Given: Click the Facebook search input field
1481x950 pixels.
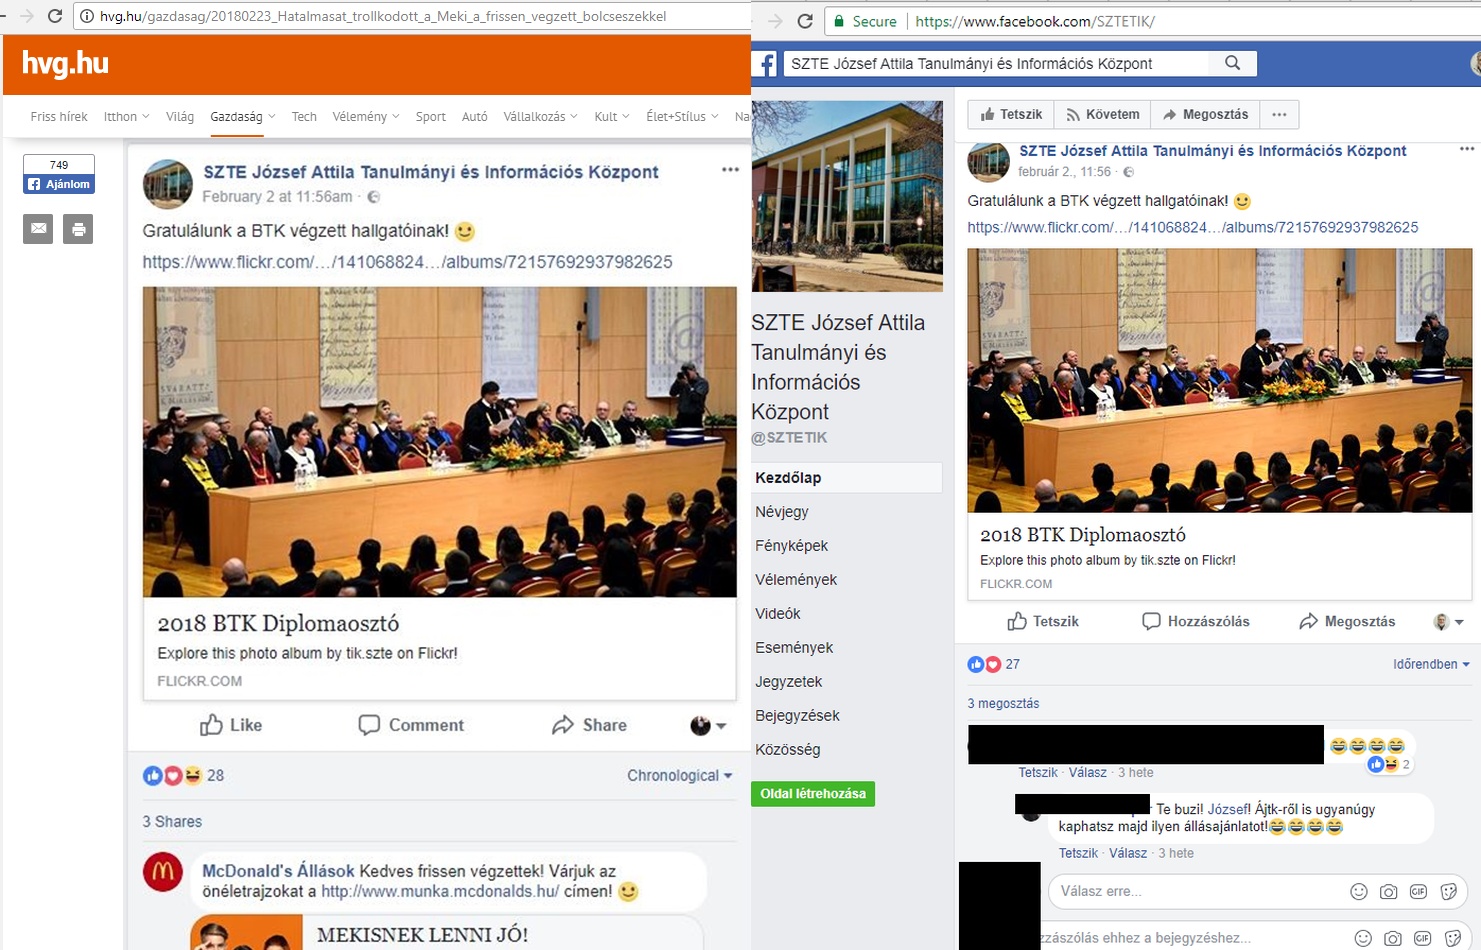Looking at the screenshot, I should 996,63.
